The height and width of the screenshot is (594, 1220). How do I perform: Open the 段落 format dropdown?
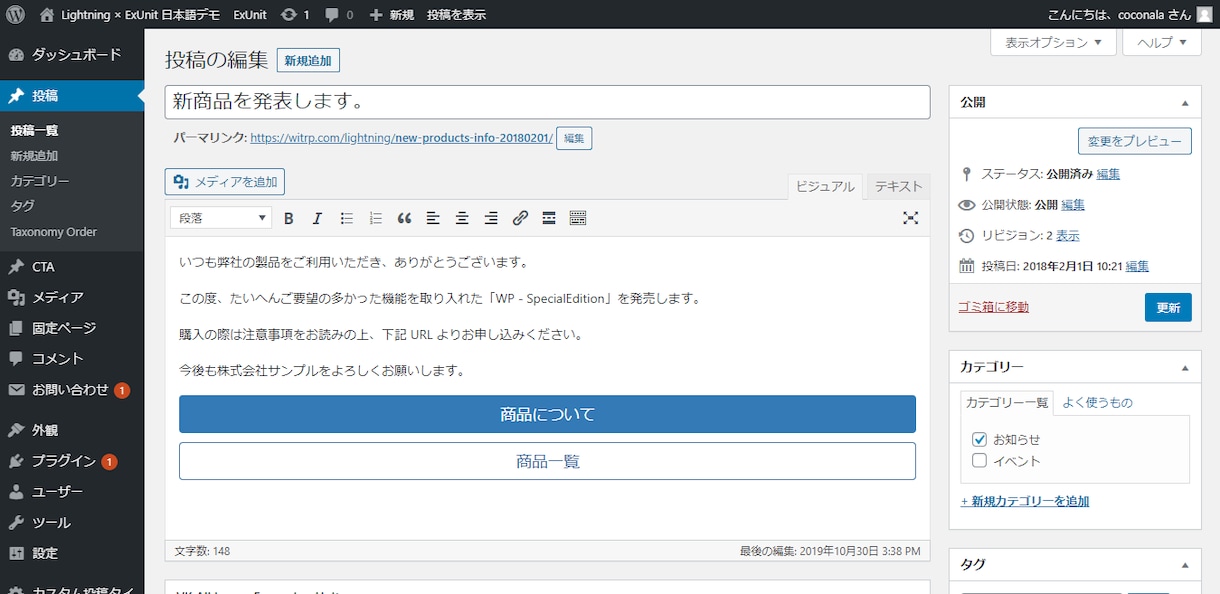(x=221, y=218)
